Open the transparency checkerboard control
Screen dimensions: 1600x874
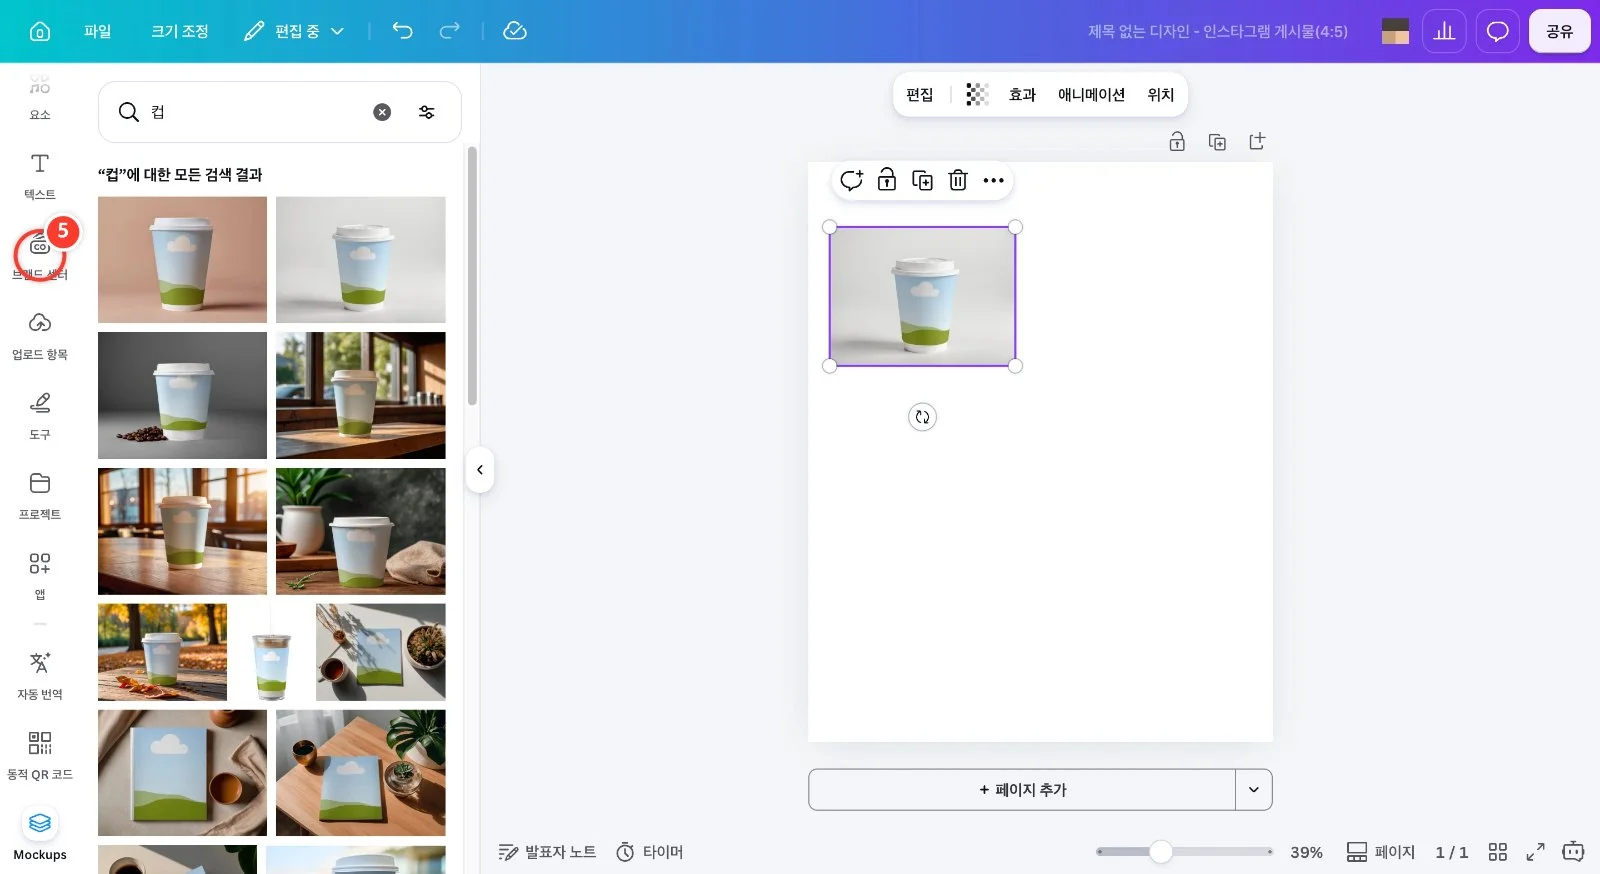coord(977,95)
